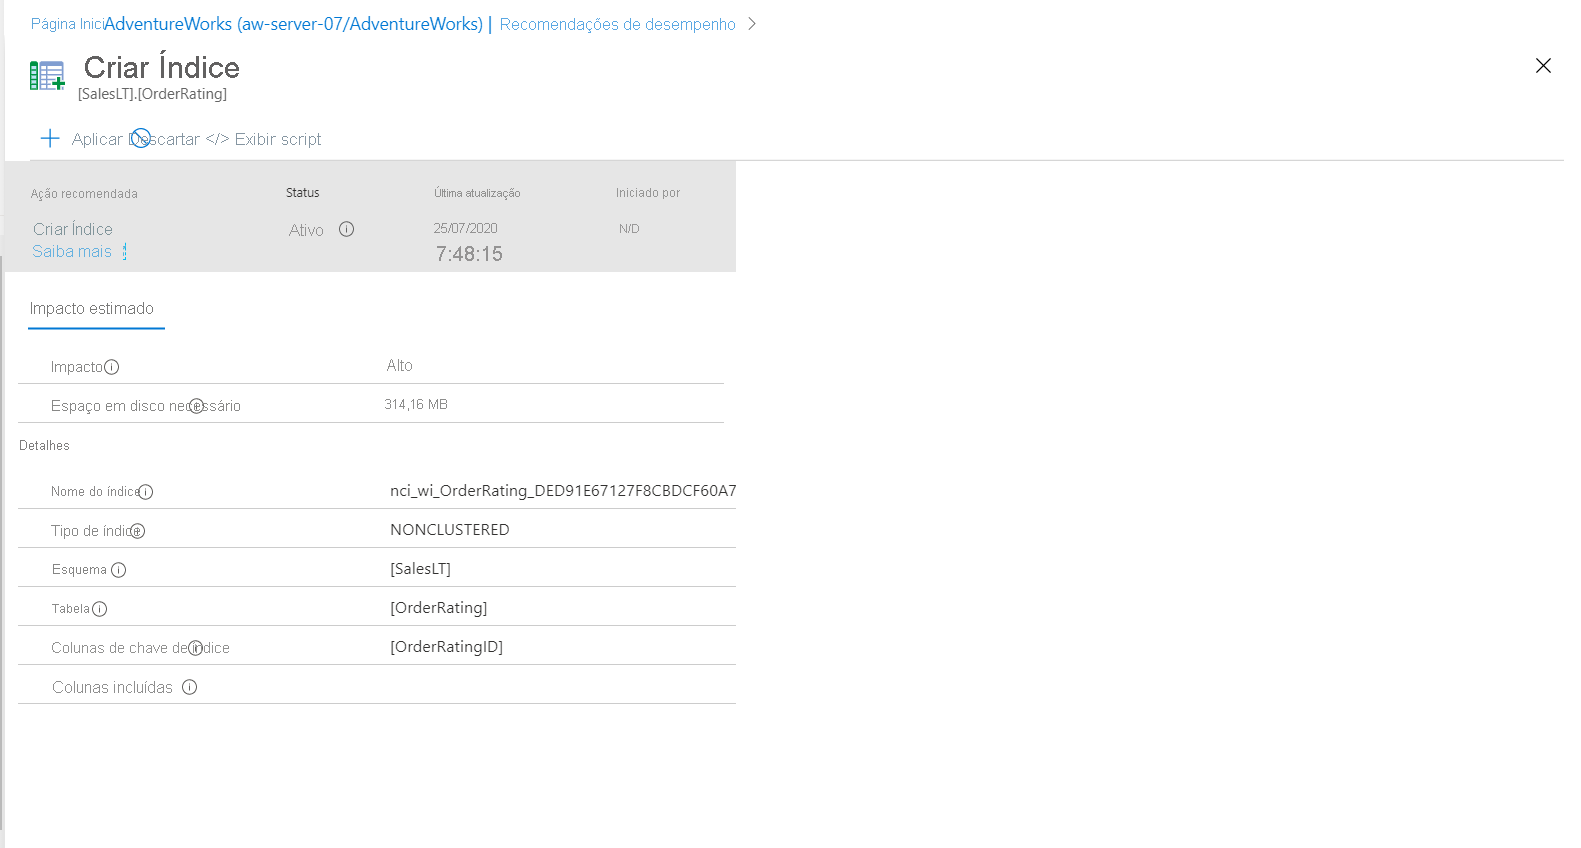
Task: Click the Criar Índice recommended action text
Action: [x=73, y=229]
